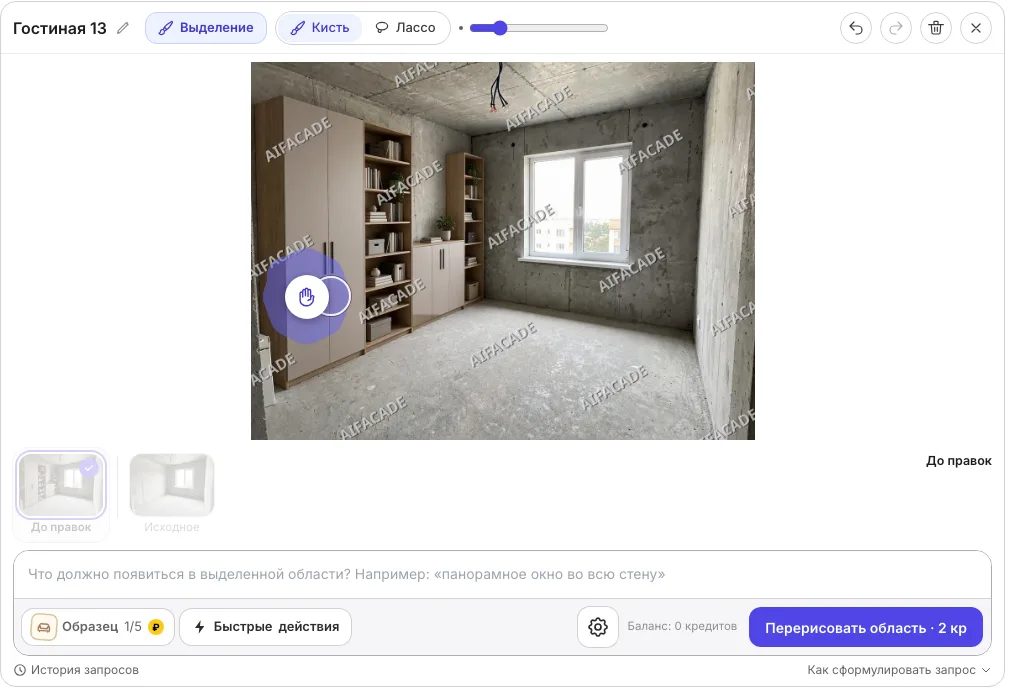Delete the selection with trash icon
Screen dimensions: 1029x690
coord(936,28)
